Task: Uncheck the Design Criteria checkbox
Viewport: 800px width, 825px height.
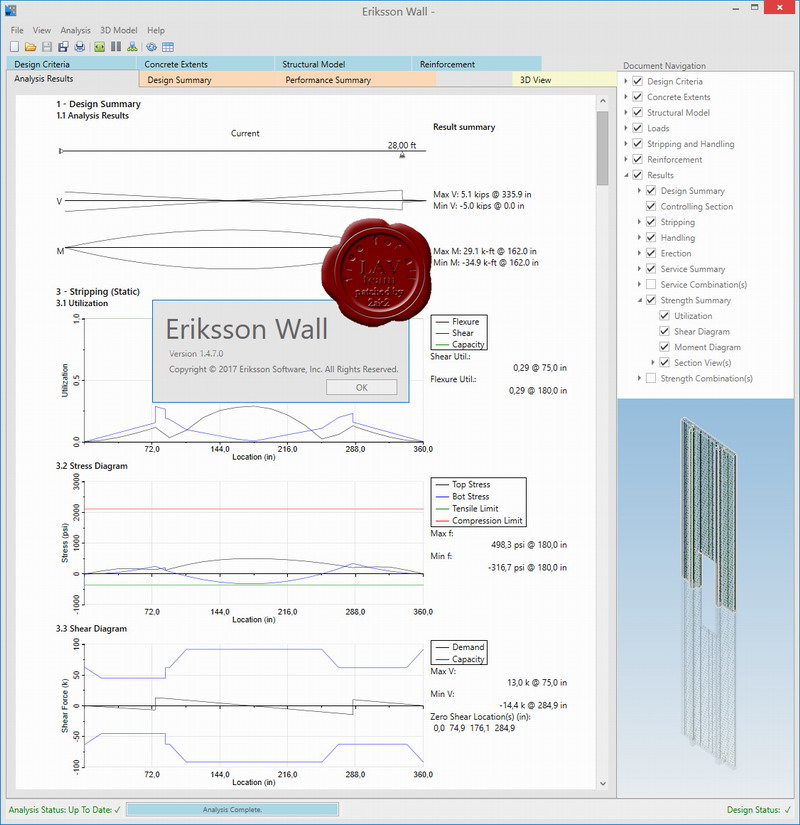Action: click(x=637, y=81)
